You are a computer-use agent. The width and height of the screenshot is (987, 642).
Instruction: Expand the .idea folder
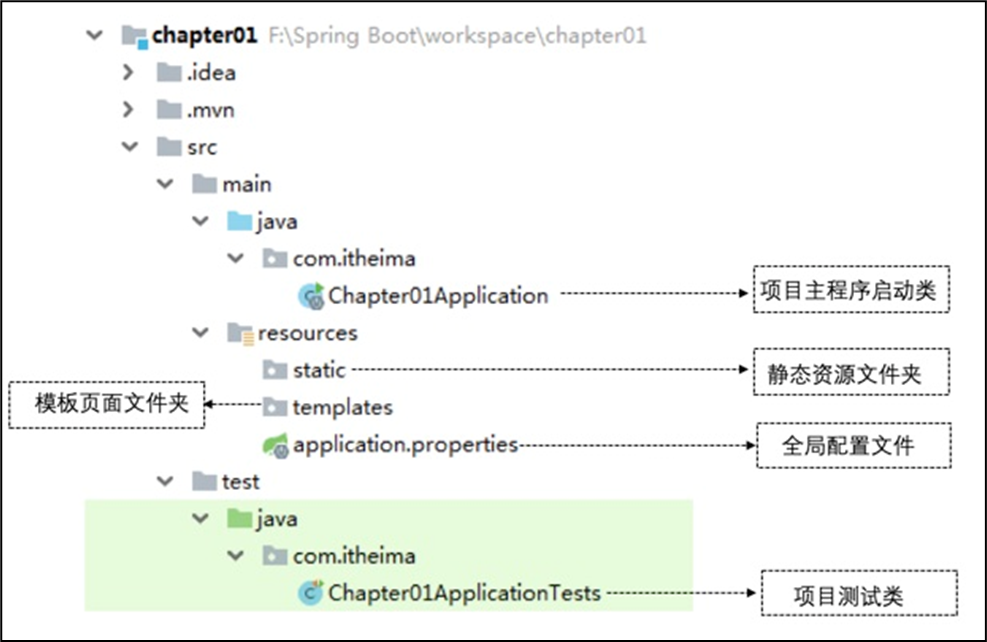[128, 73]
